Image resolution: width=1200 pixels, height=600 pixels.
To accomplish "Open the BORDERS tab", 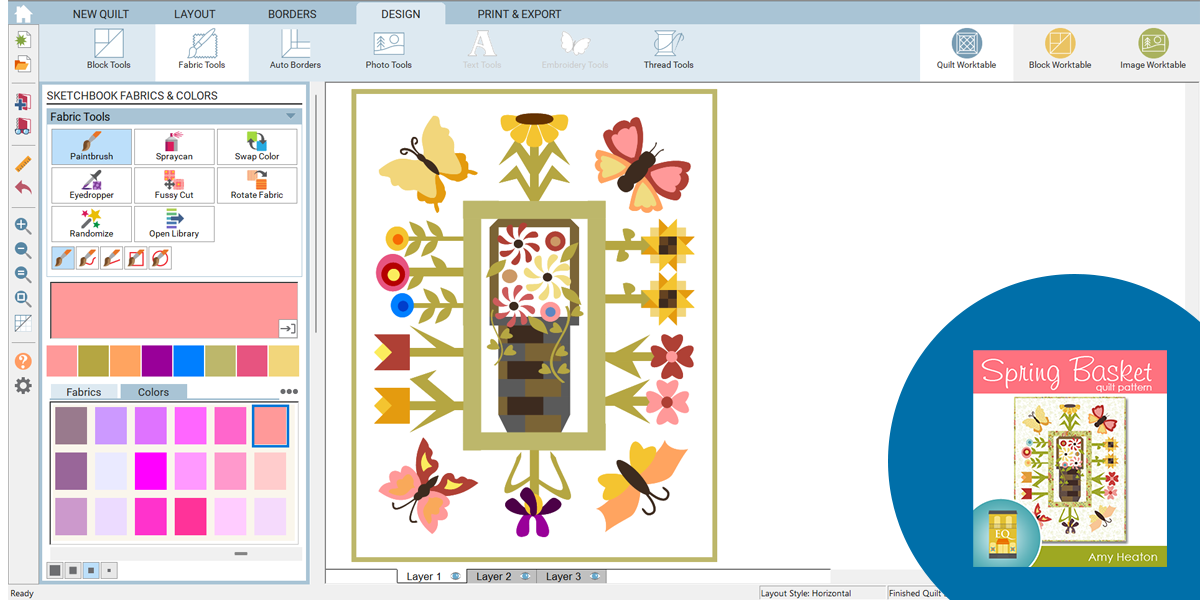I will [292, 14].
